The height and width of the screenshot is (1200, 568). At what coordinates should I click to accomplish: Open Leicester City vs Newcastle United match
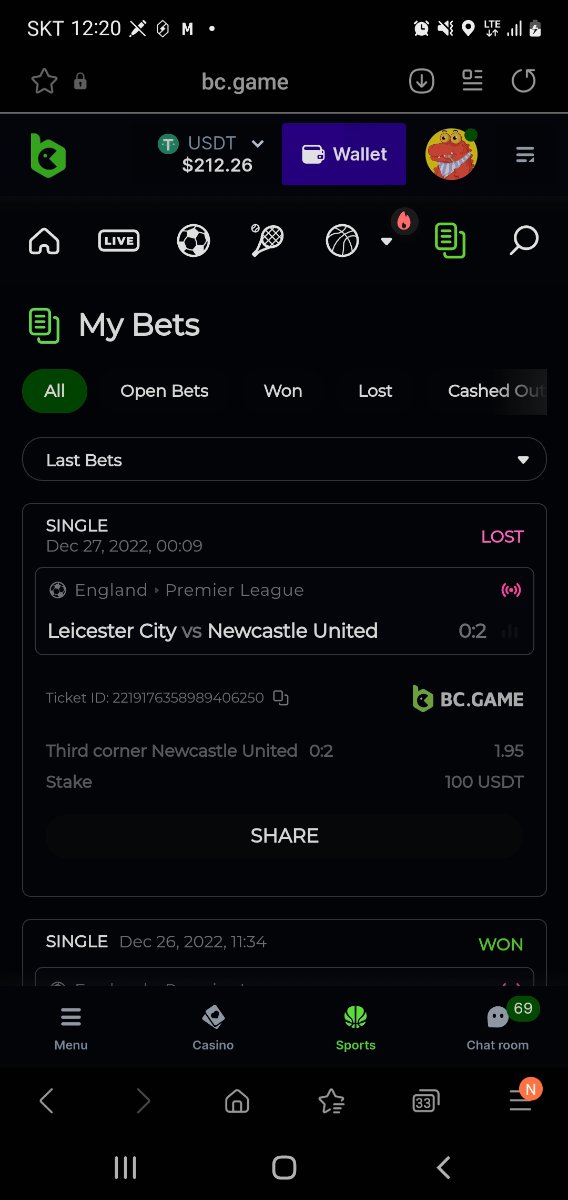click(x=284, y=611)
